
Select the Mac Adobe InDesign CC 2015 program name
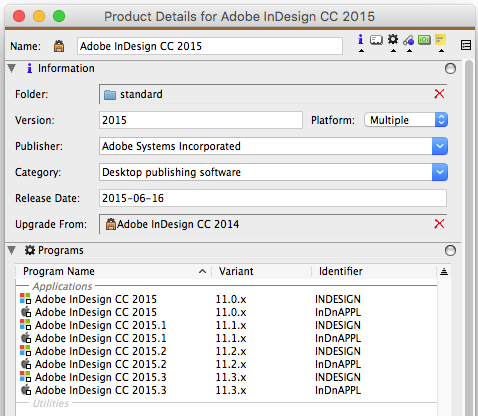point(96,312)
